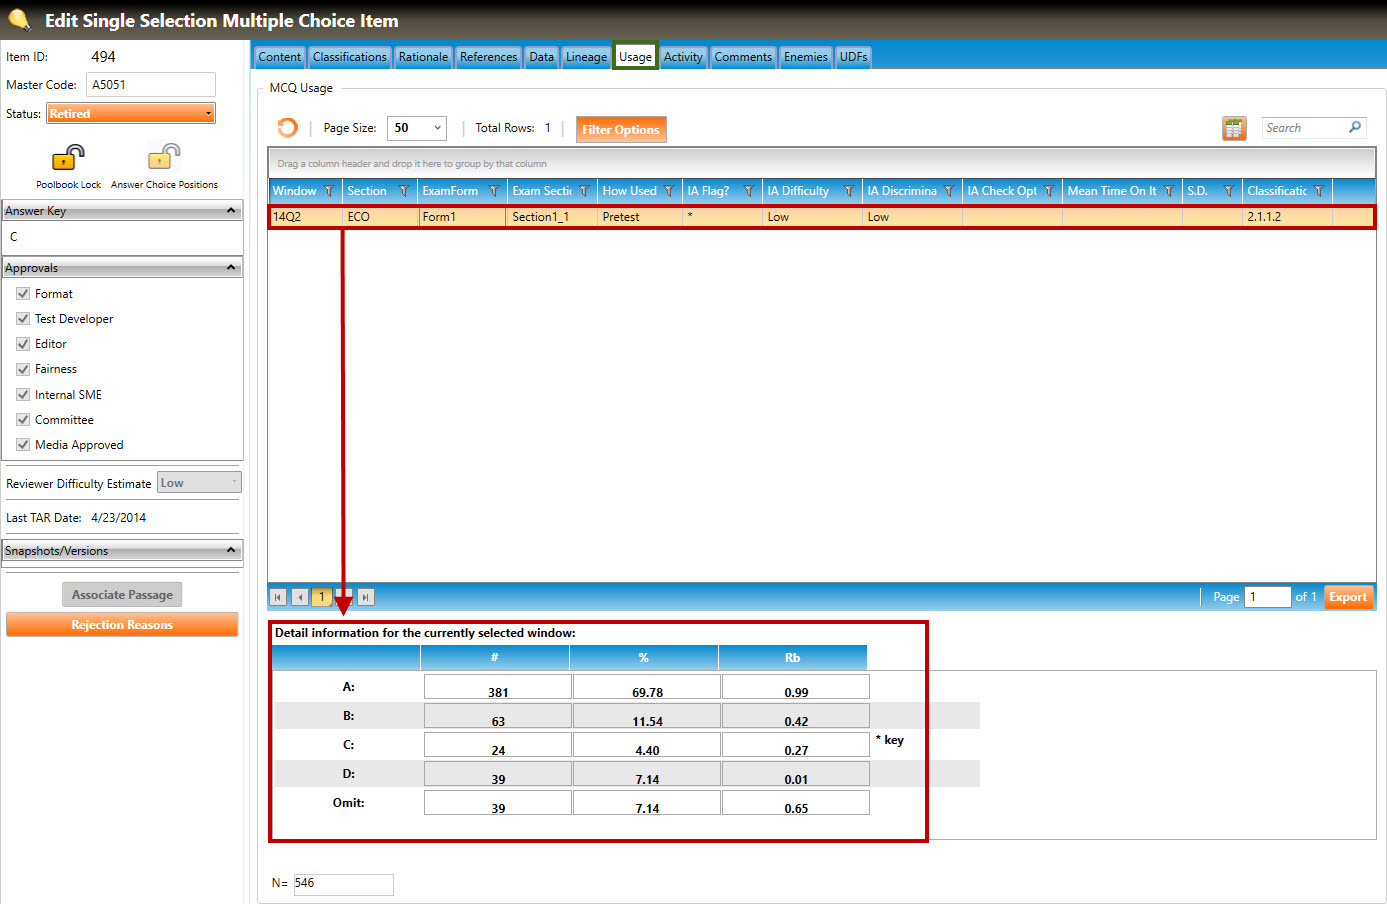Collapse the Approvals section

tap(231, 268)
